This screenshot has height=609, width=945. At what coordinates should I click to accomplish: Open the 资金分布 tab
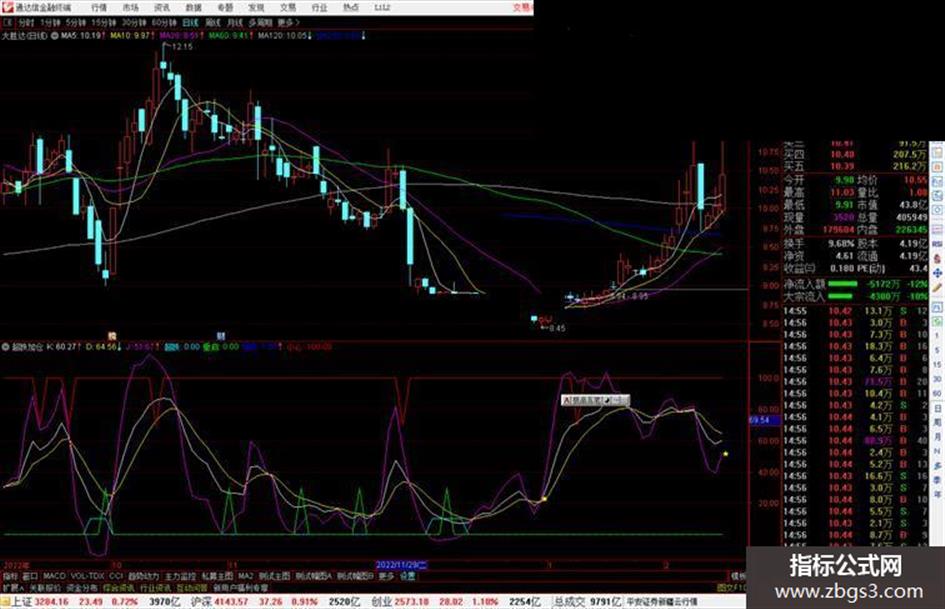(x=81, y=587)
